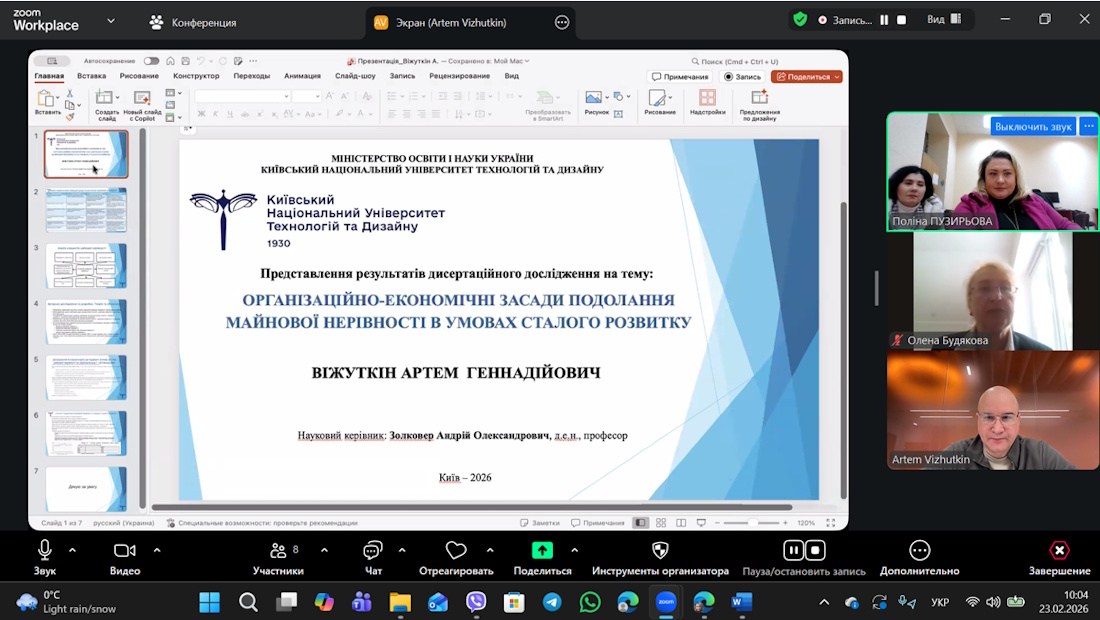Open the Zoom Workplace menu dropdown

click(x=110, y=21)
